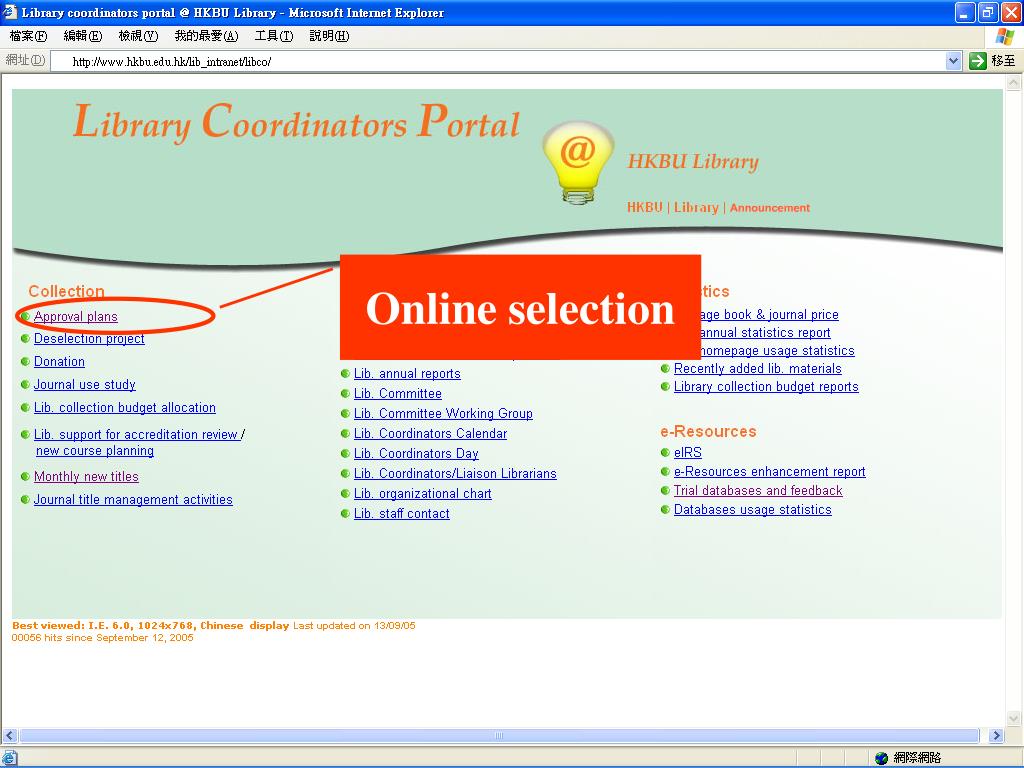
Task: Open Lib. Committee Working Group link
Action: point(443,413)
